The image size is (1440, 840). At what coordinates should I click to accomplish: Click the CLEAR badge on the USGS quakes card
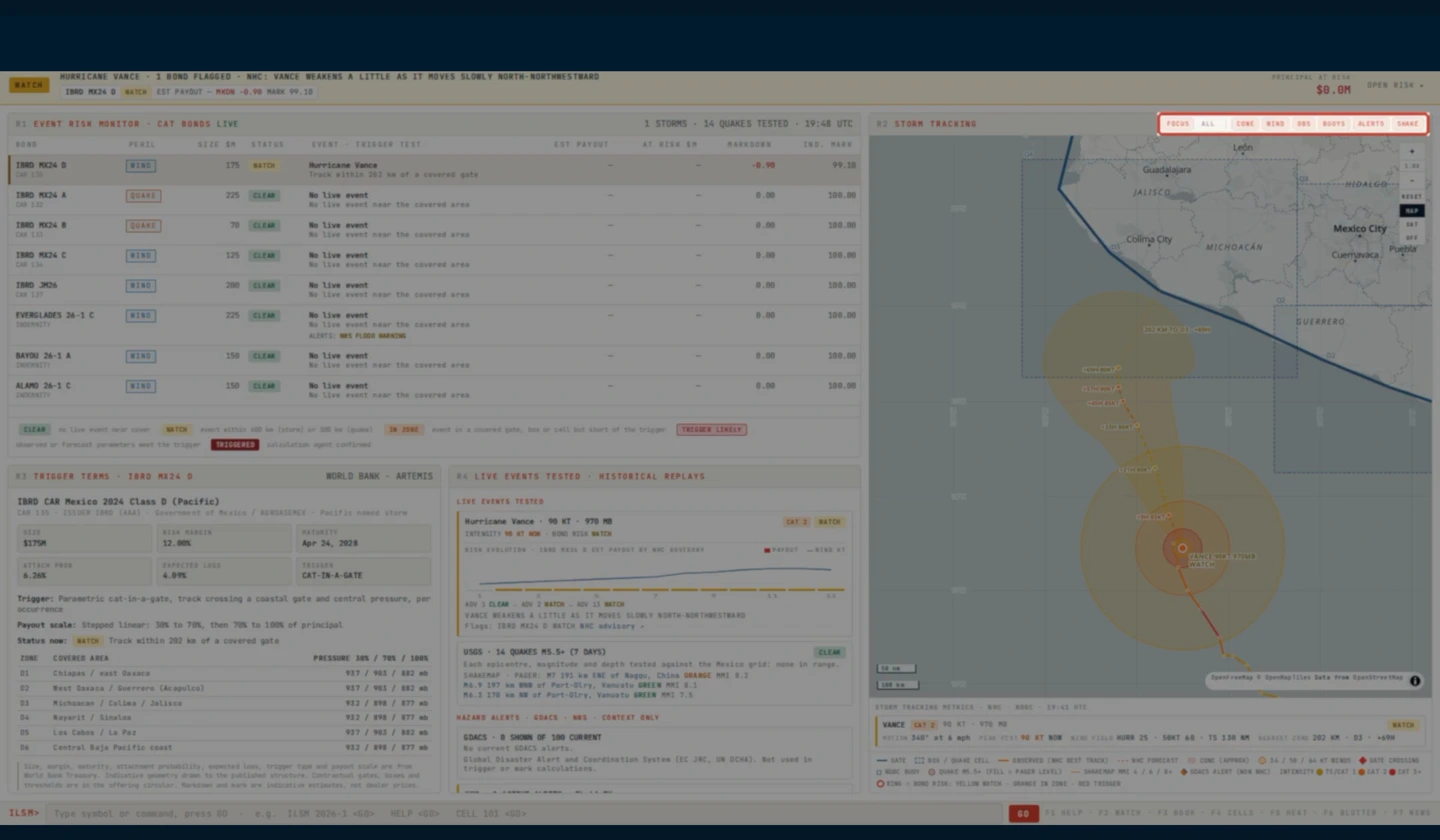click(829, 652)
